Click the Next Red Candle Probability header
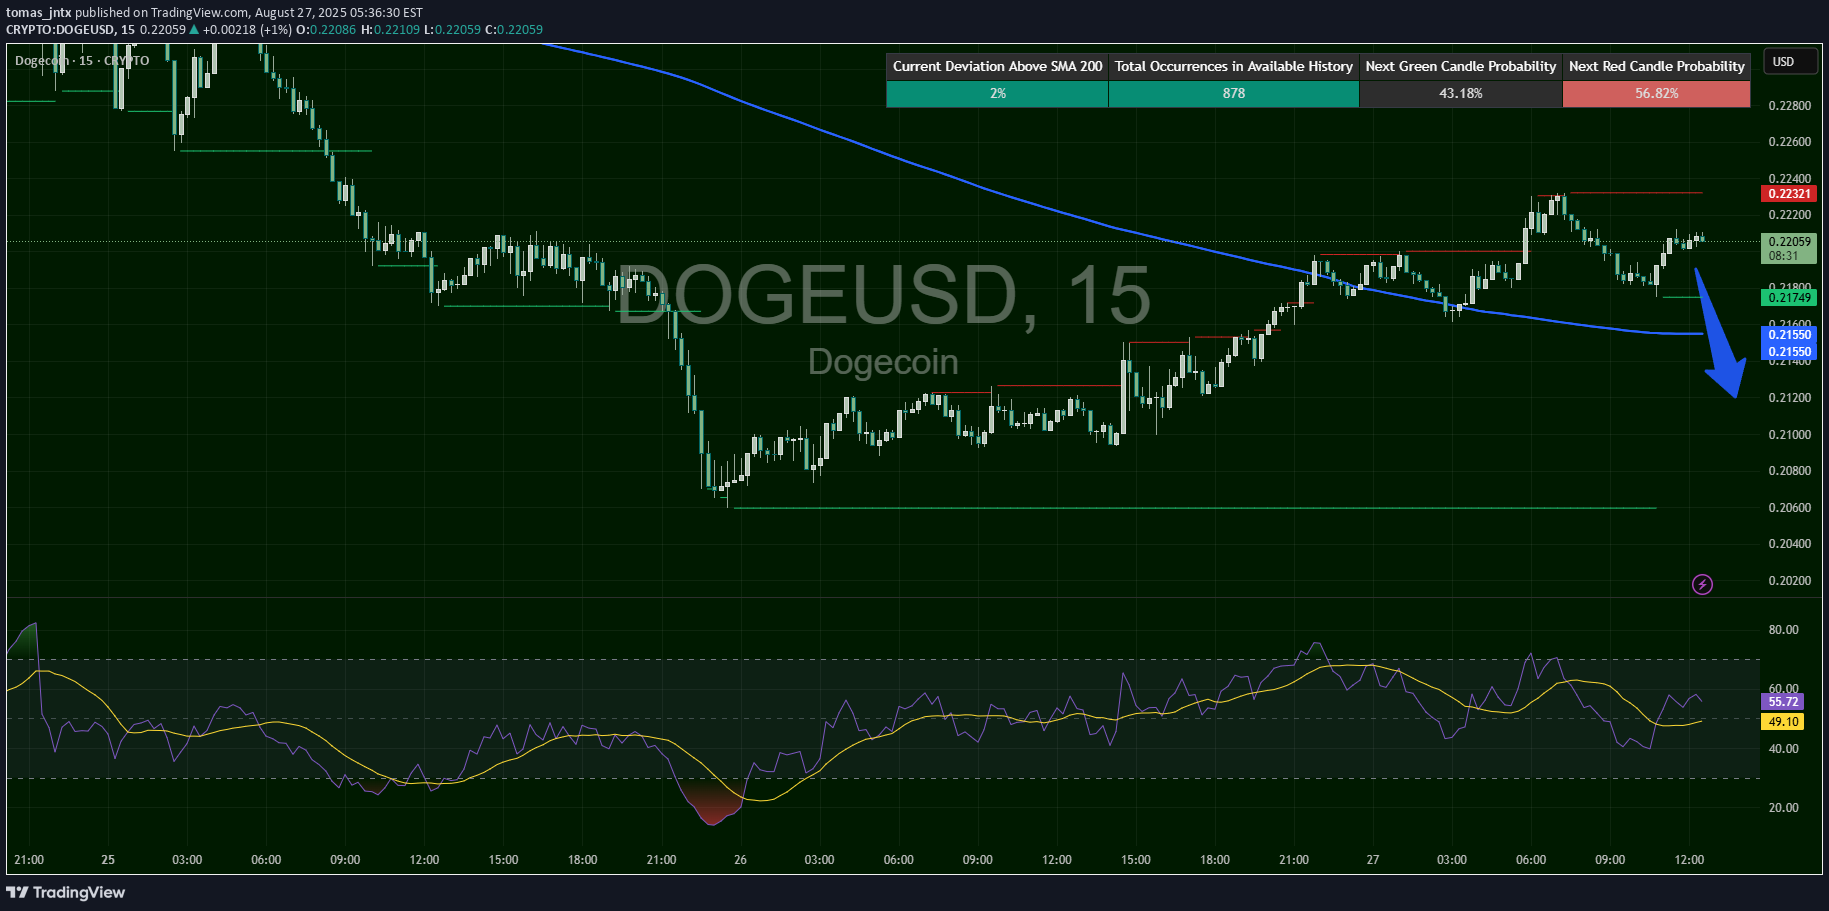The height and width of the screenshot is (911, 1829). (1656, 66)
